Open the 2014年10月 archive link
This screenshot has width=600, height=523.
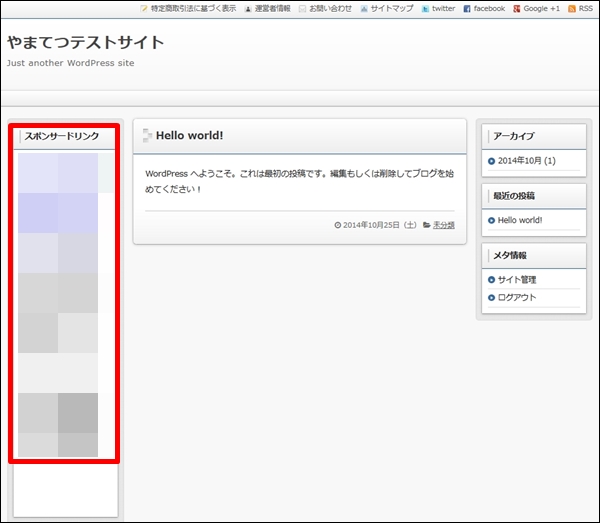click(527, 161)
